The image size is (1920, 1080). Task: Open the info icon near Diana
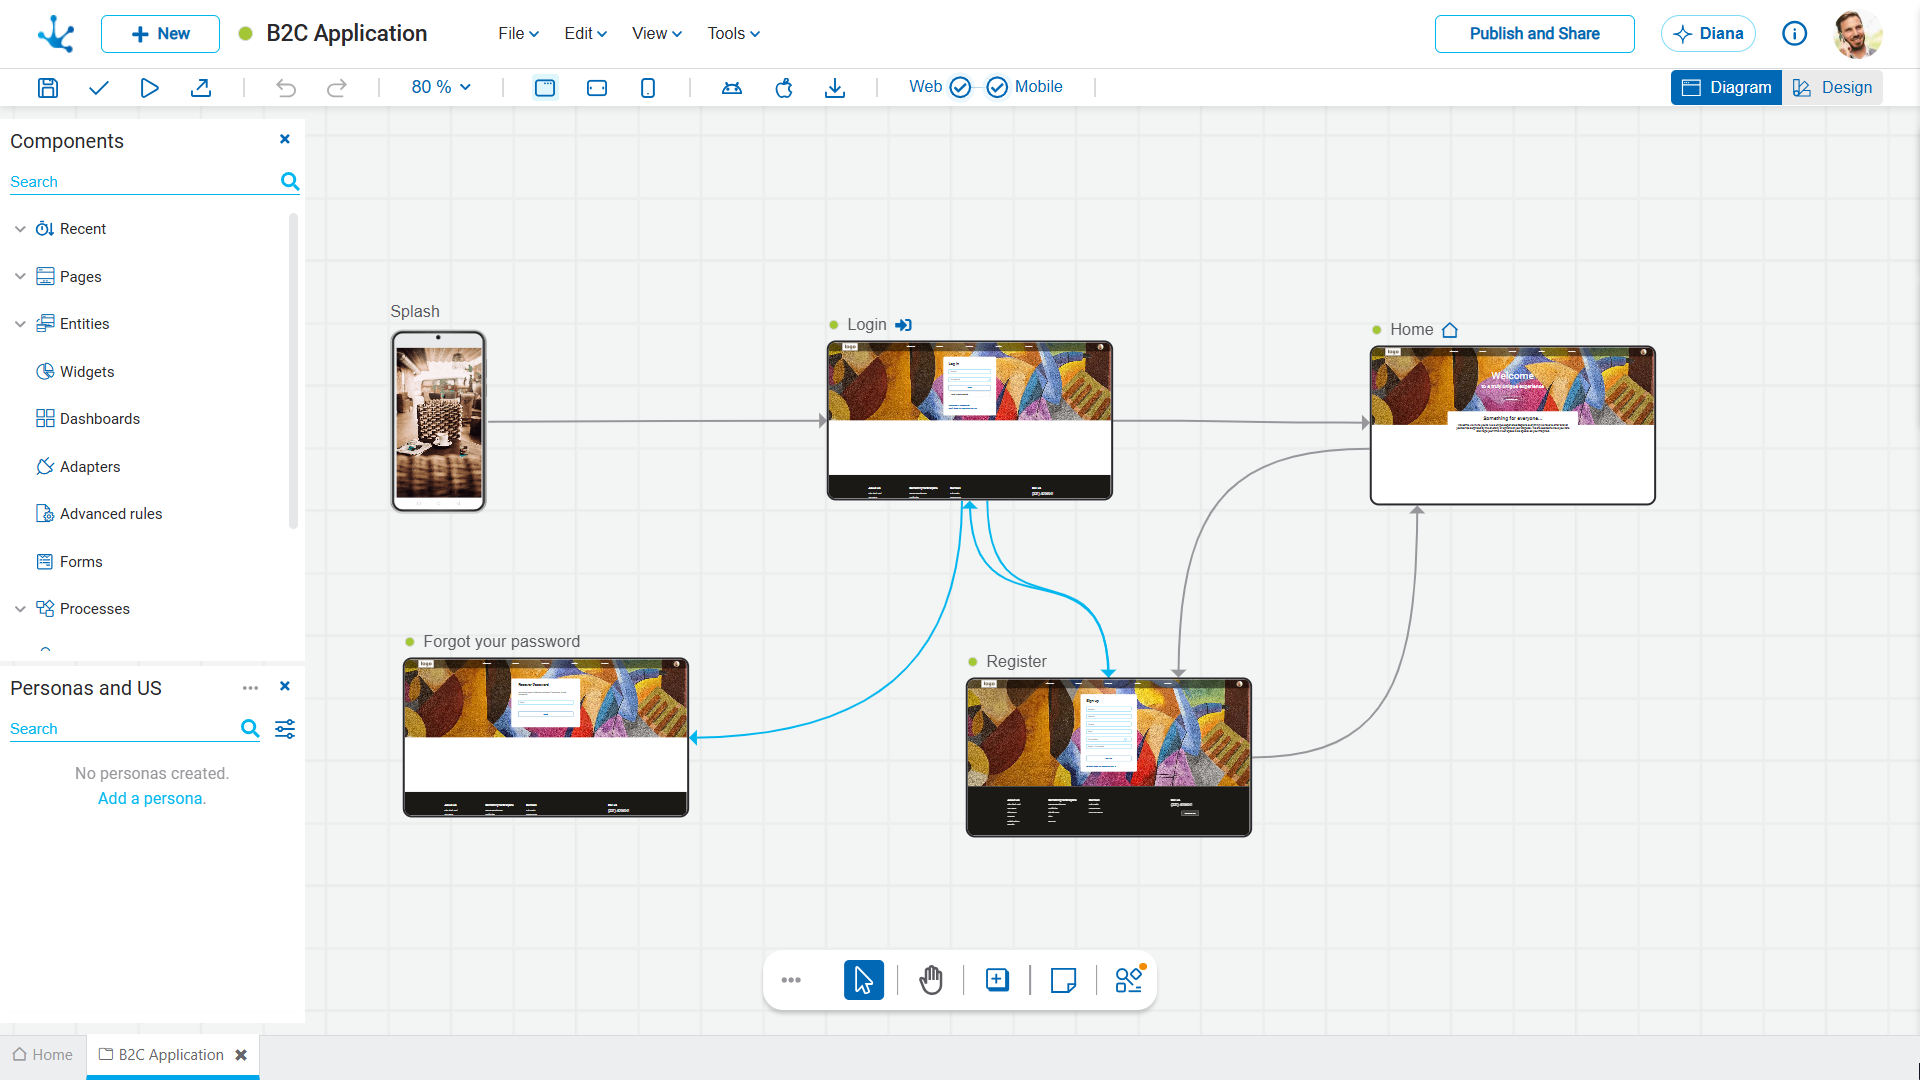click(1795, 34)
